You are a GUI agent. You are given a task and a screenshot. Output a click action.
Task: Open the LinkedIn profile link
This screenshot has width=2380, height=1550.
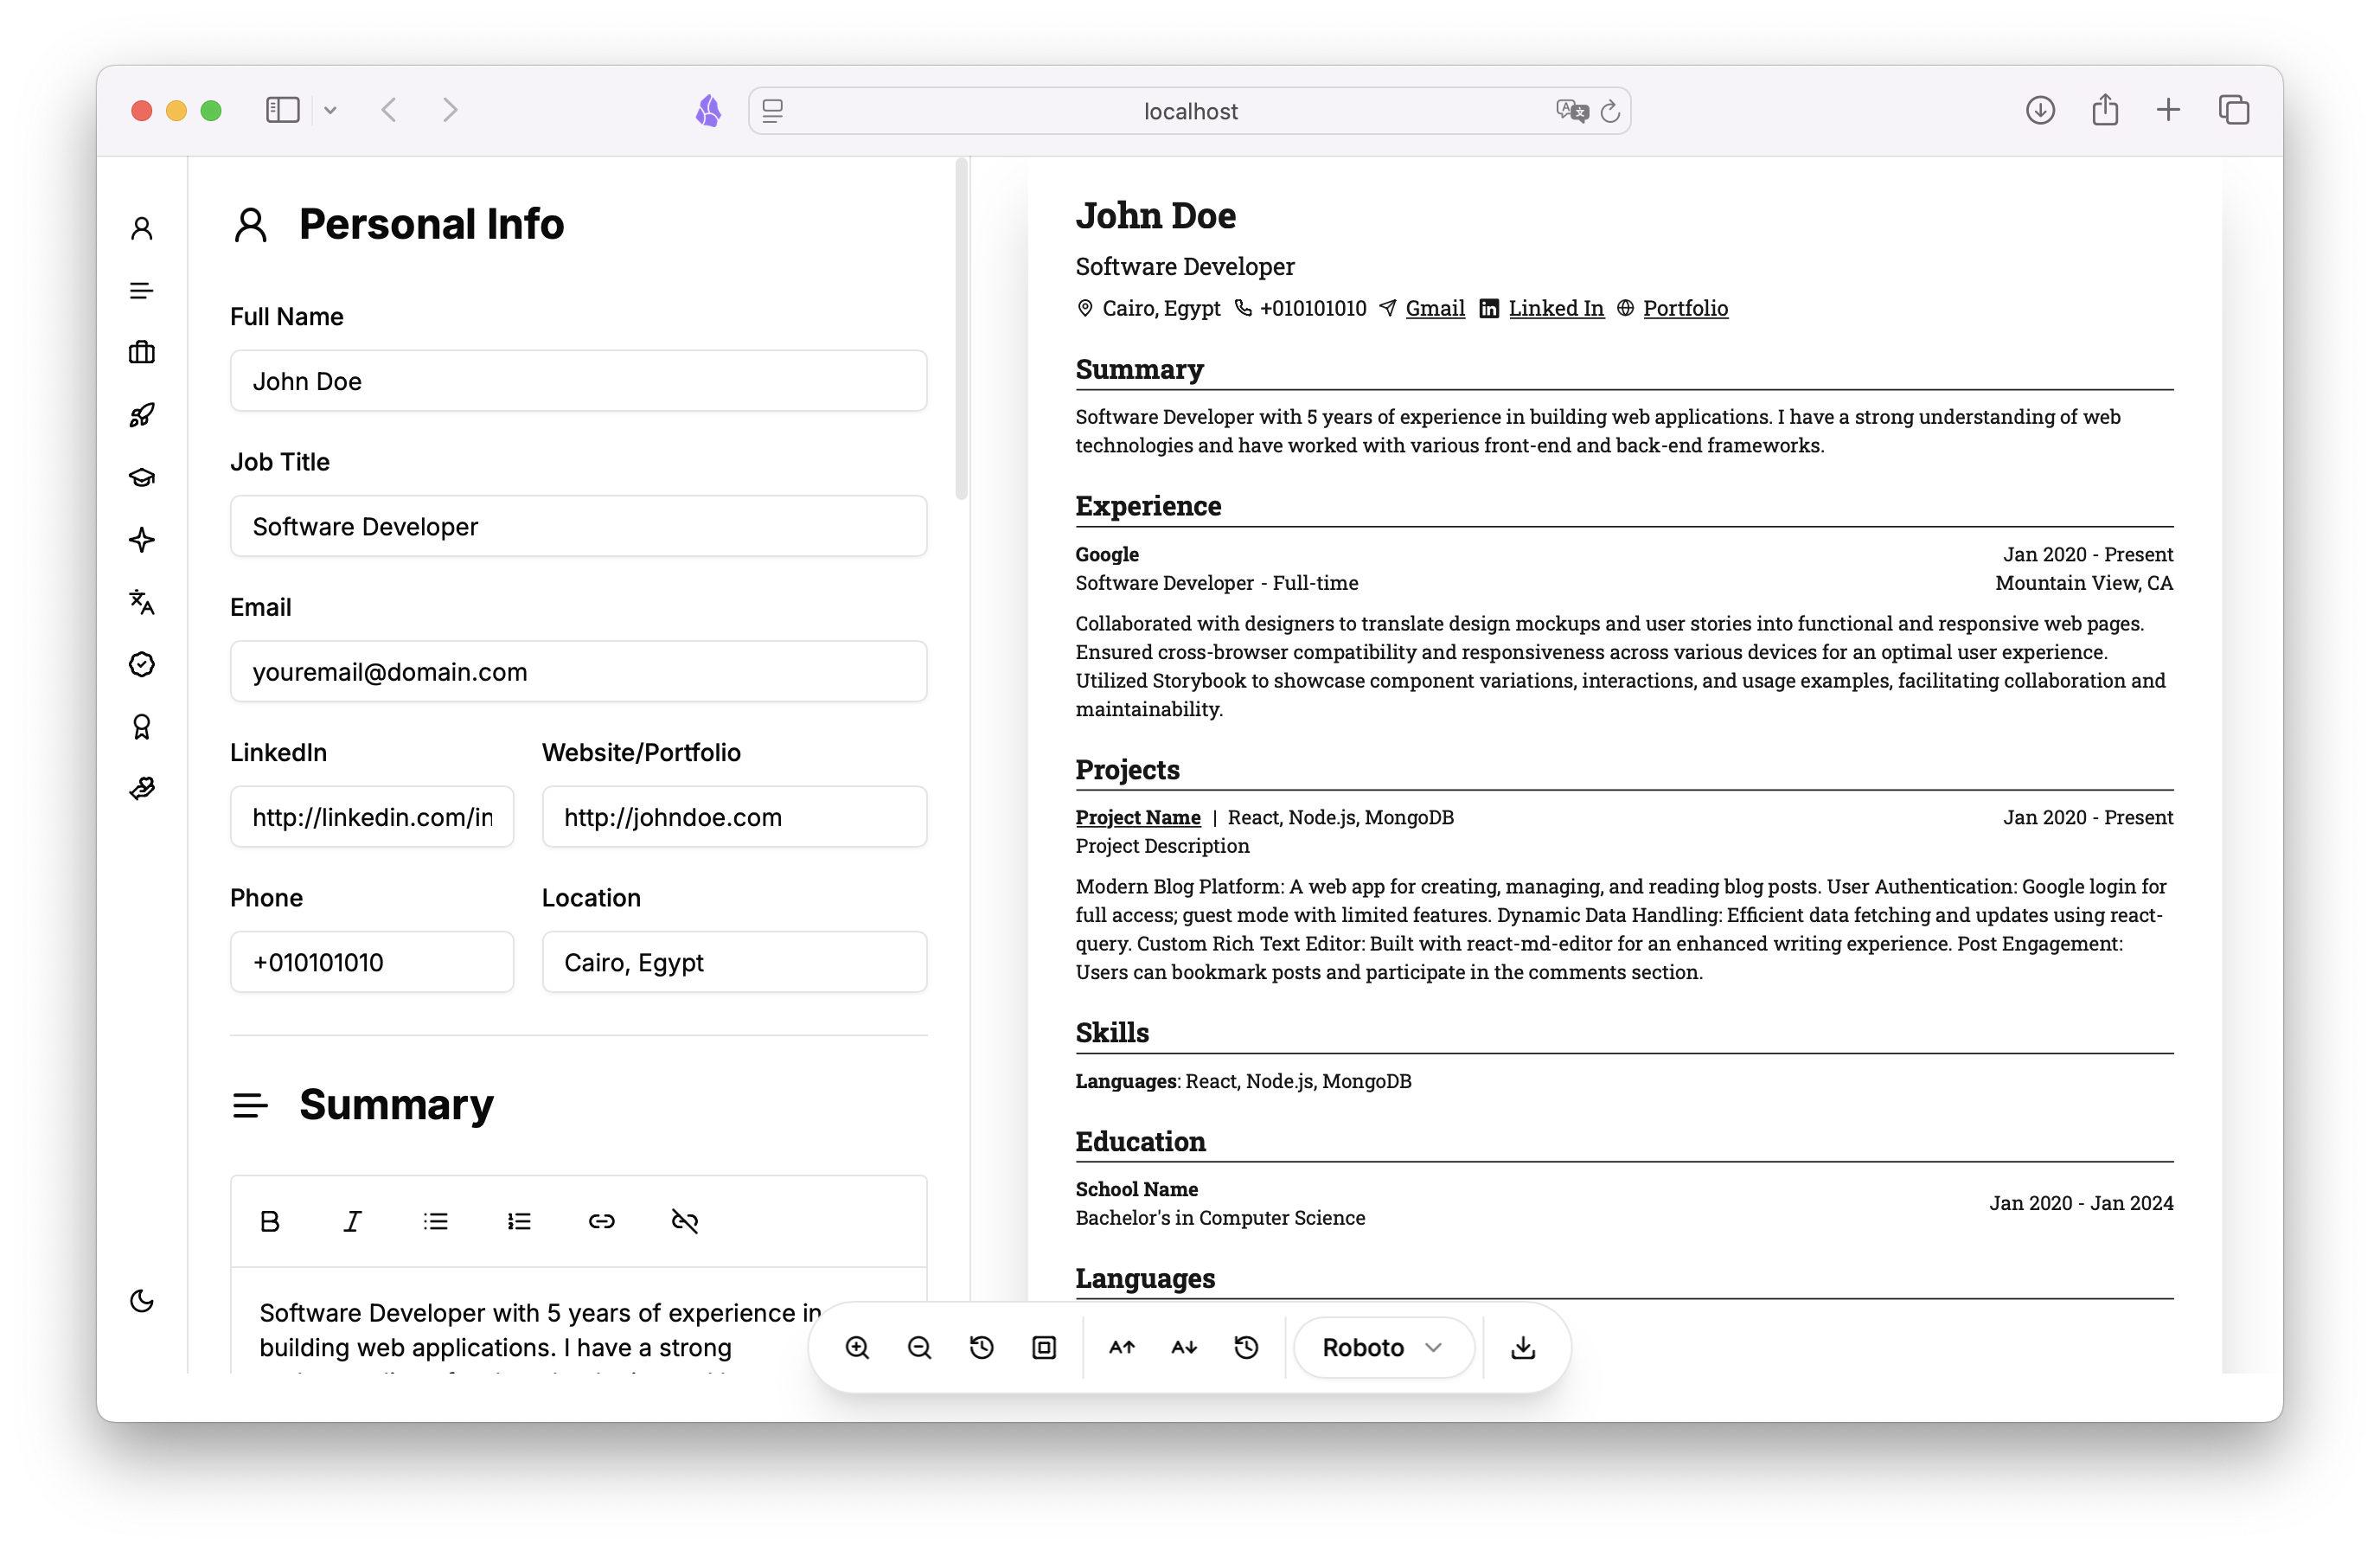[x=1556, y=307]
